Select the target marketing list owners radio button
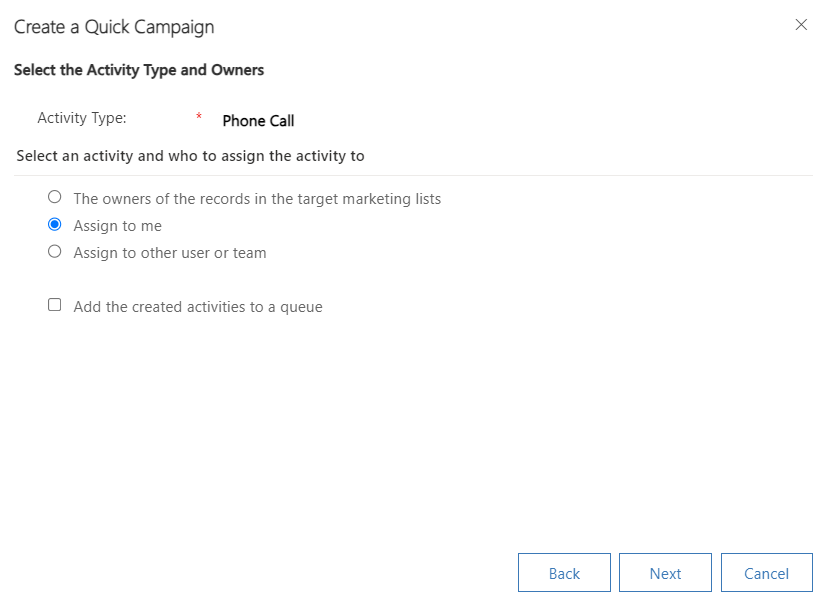The width and height of the screenshot is (827, 605). [55, 197]
